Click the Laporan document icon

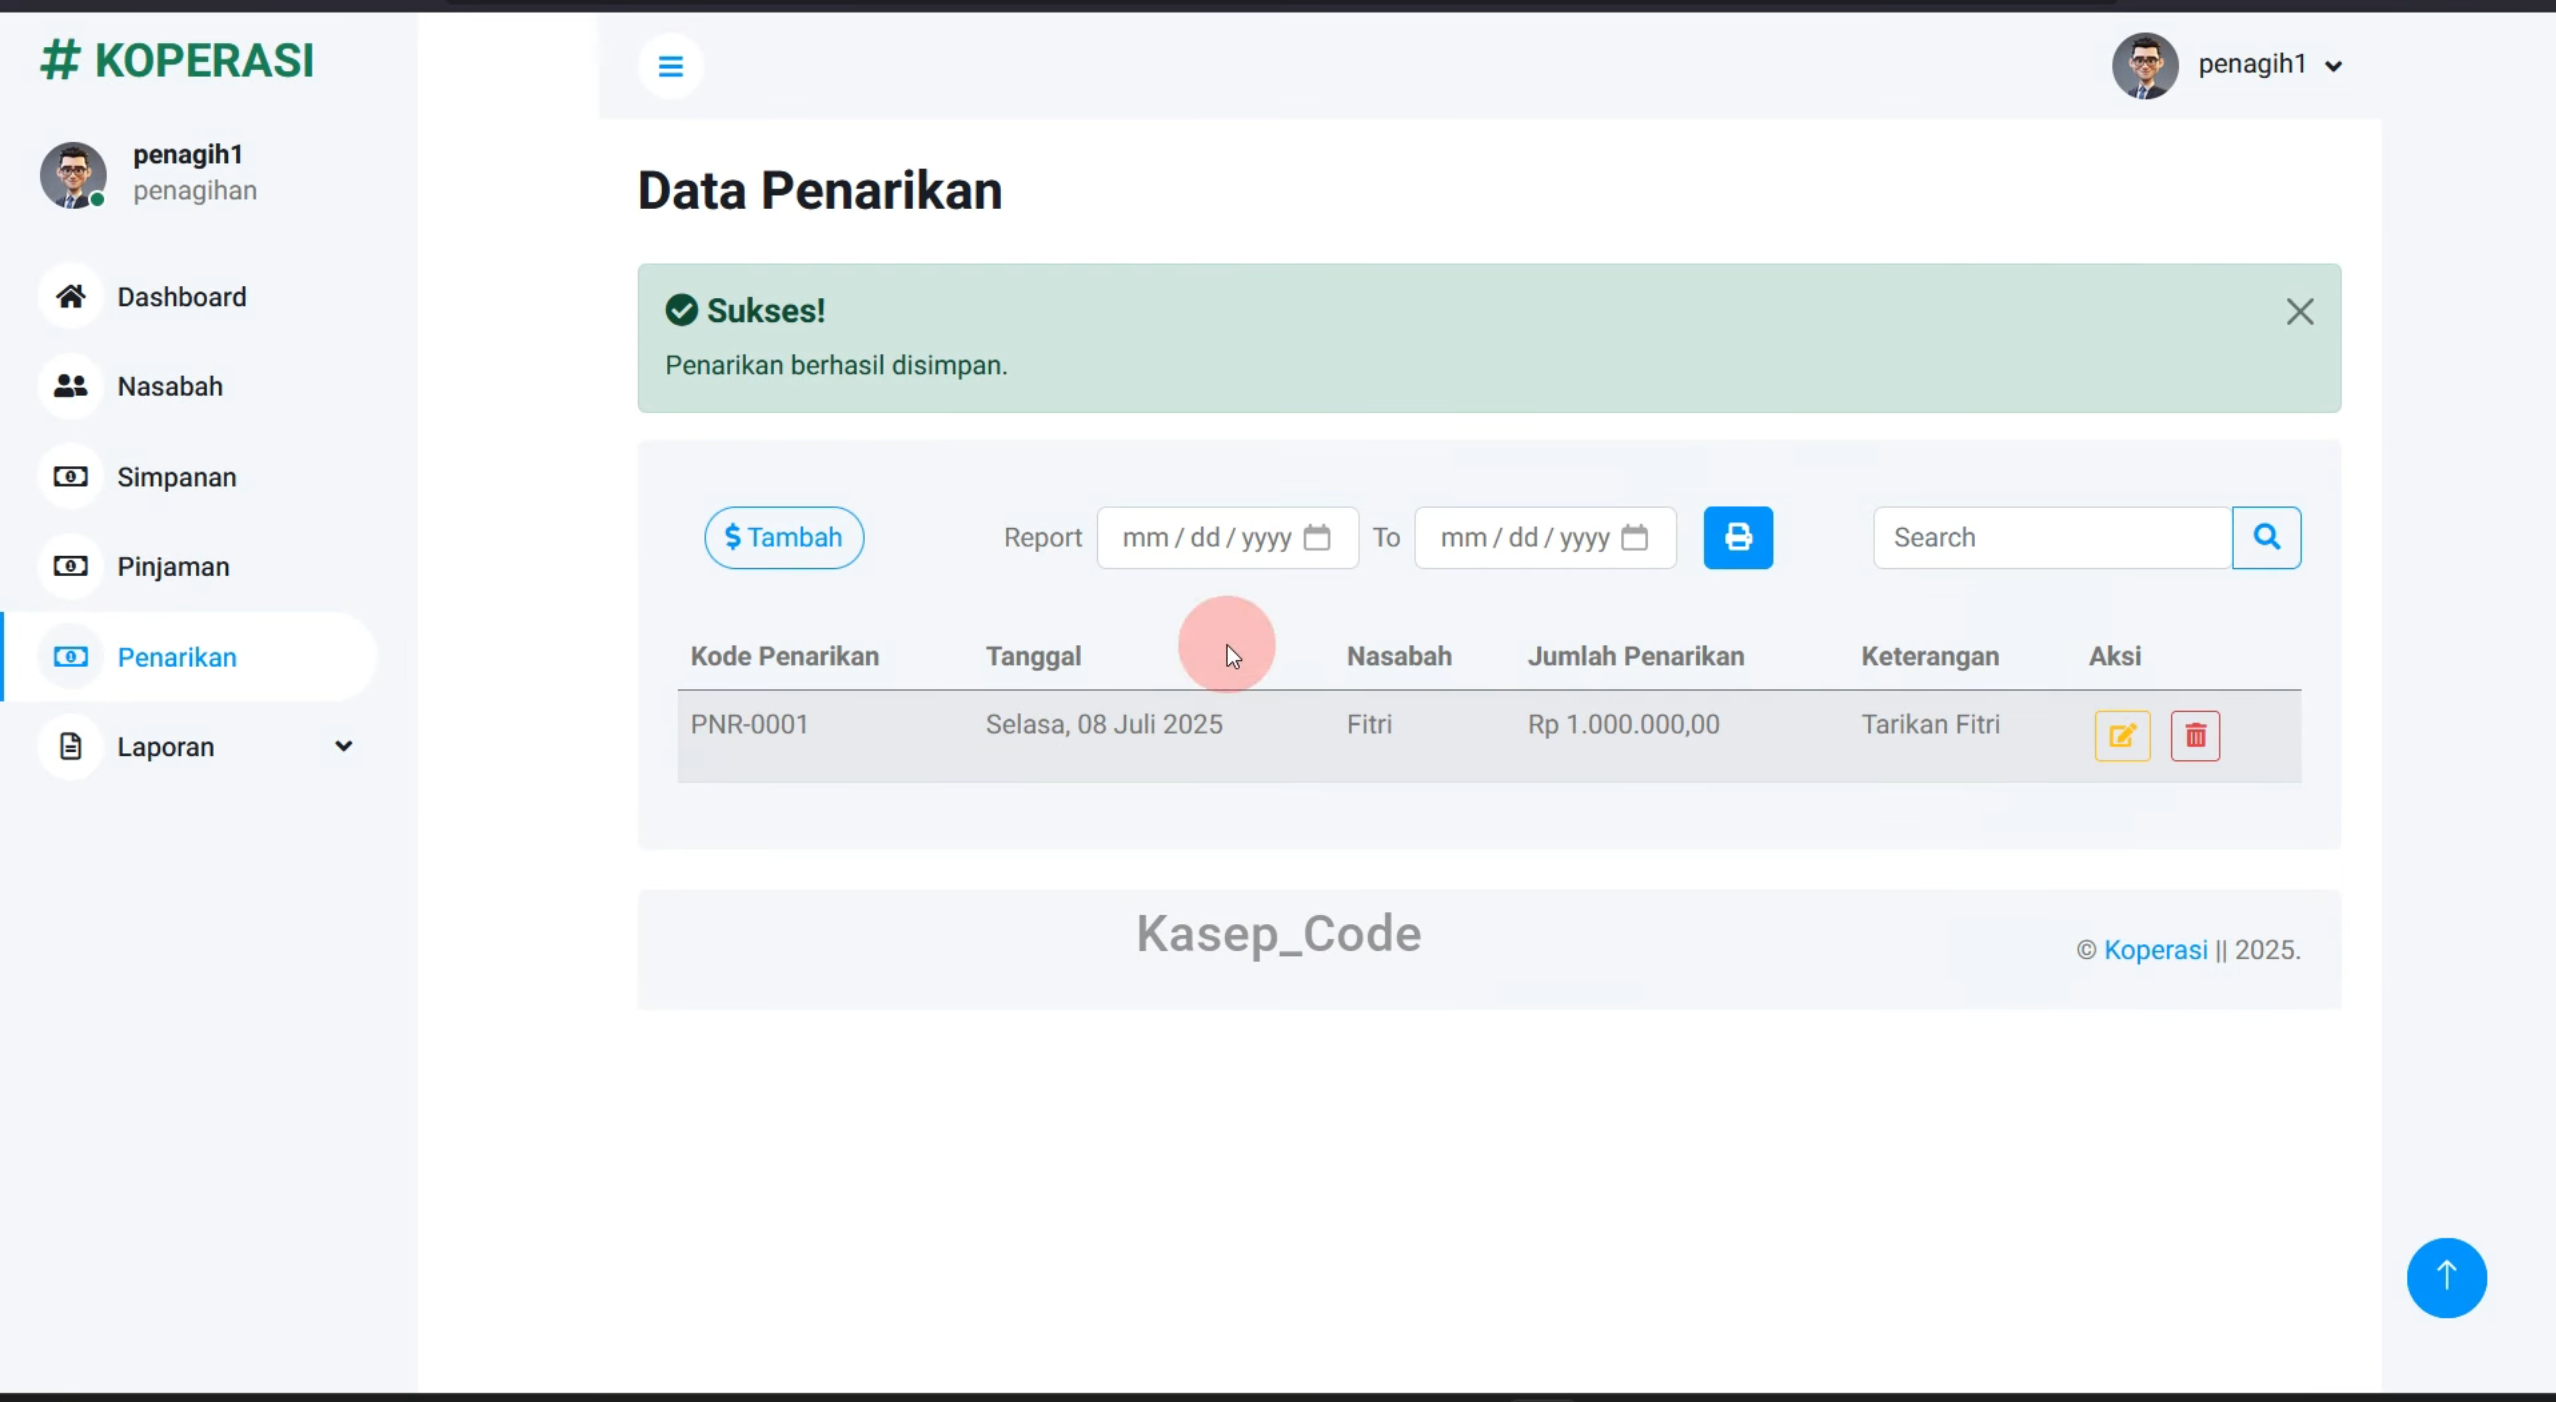click(x=70, y=746)
